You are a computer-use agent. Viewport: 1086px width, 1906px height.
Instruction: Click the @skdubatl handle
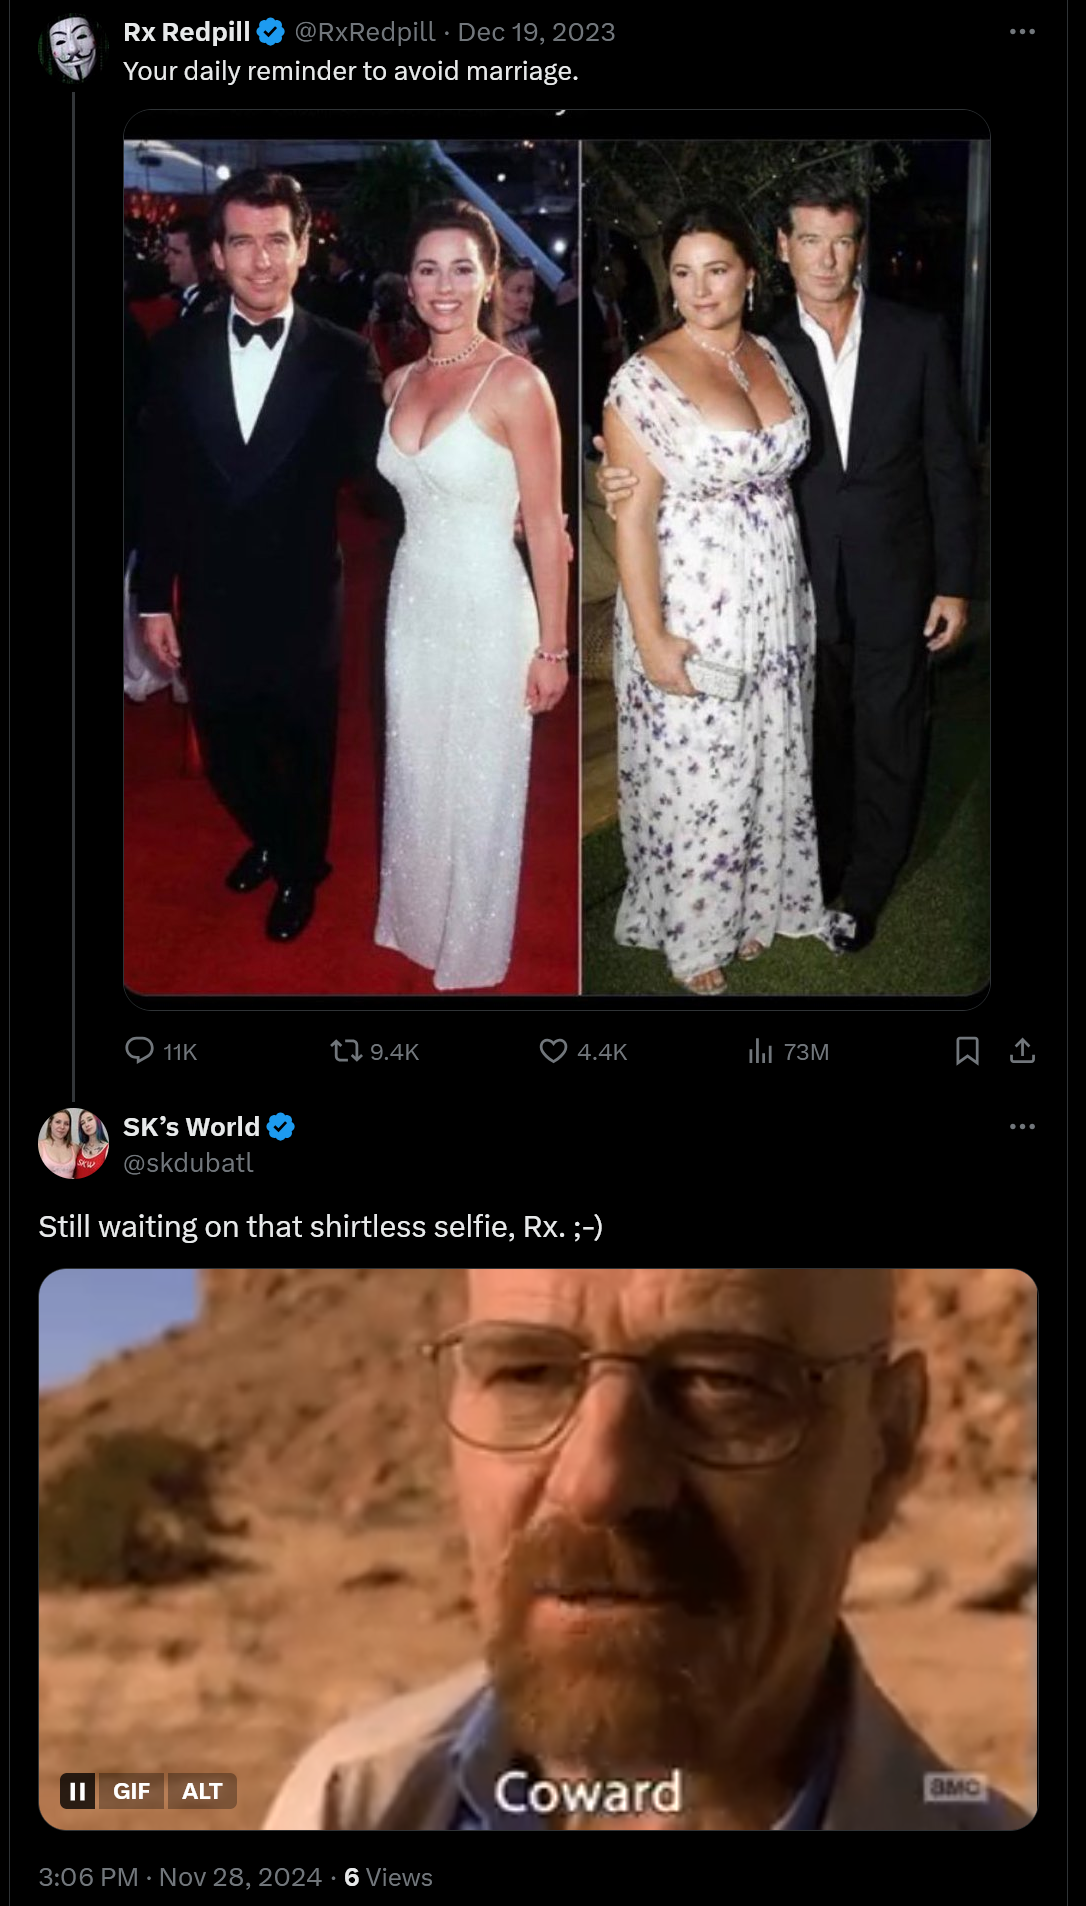click(188, 1163)
